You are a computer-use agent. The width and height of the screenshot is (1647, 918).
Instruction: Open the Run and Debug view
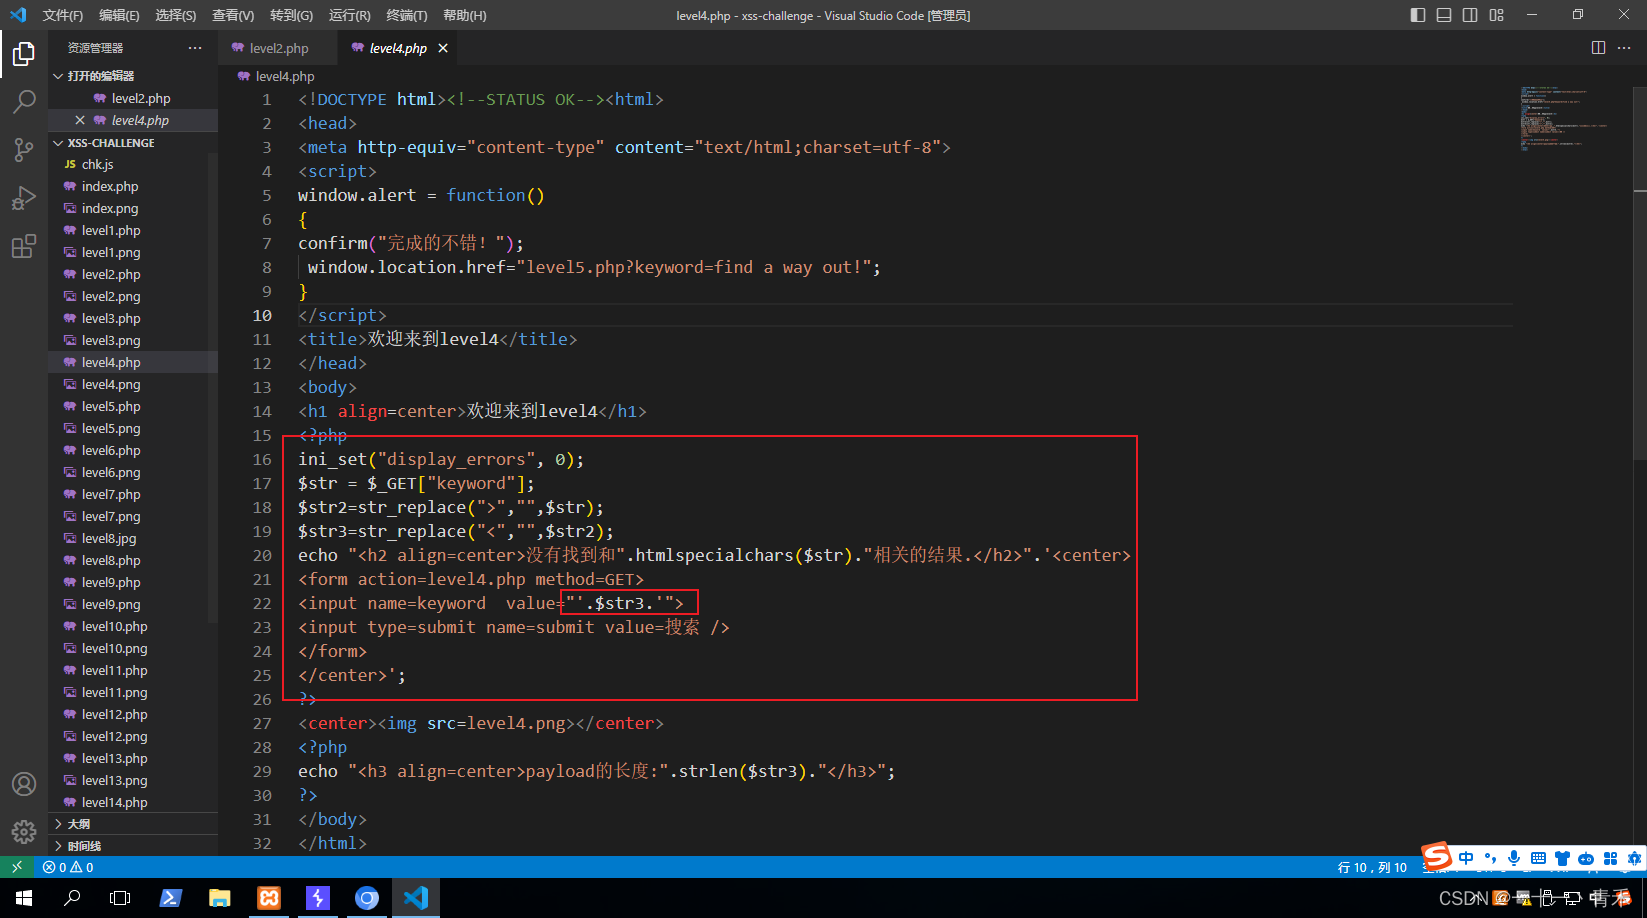(x=24, y=198)
